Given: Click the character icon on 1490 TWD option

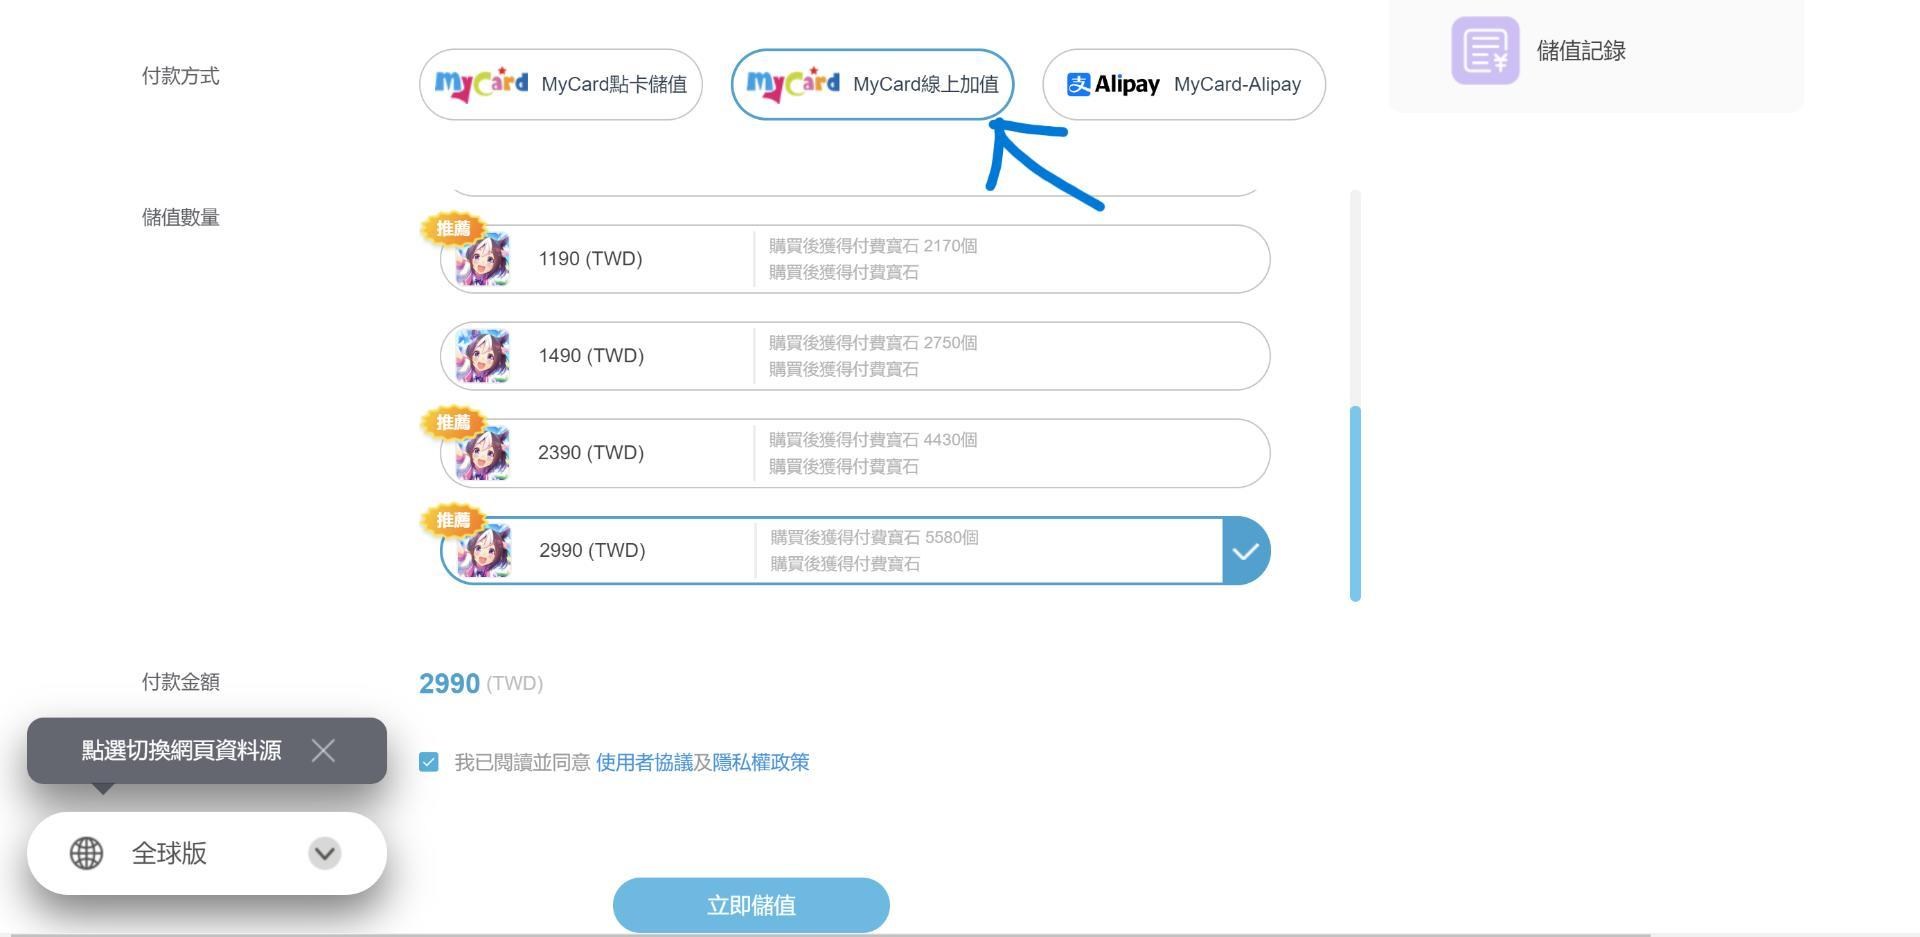Looking at the screenshot, I should tap(483, 356).
